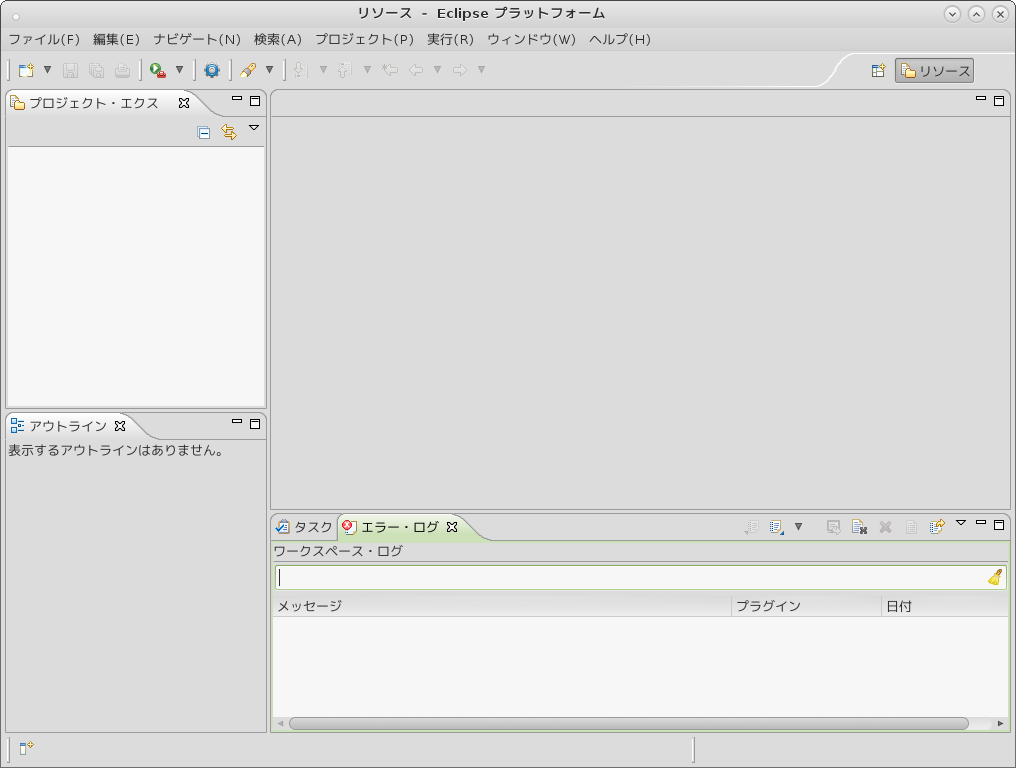This screenshot has height=768, width=1016.
Task: Click the Open Log document icon
Action: coord(911,527)
